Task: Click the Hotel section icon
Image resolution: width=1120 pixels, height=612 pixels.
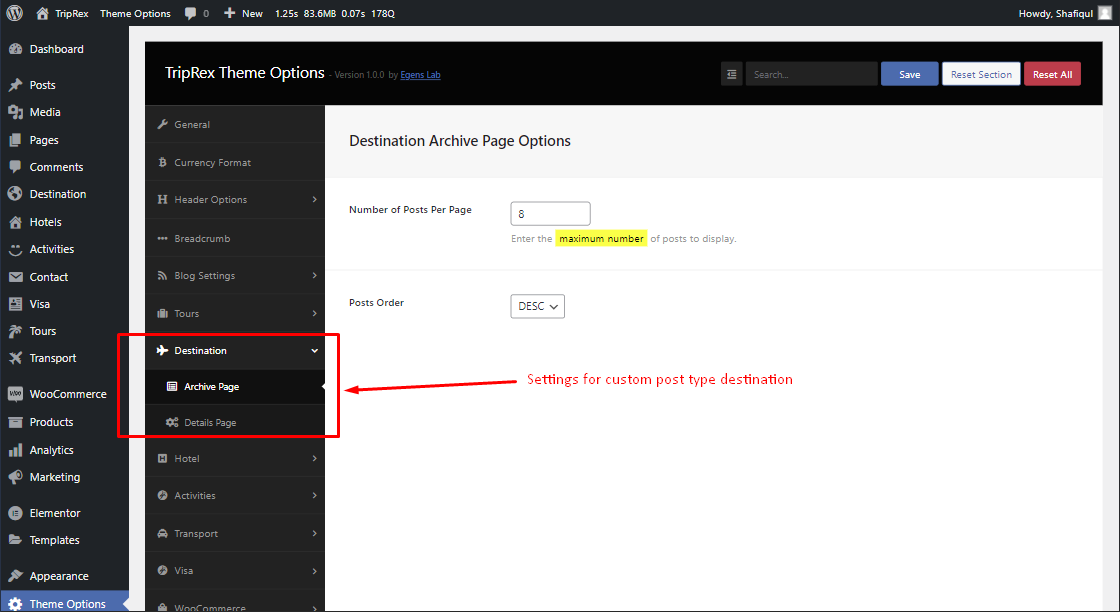Action: click(x=162, y=458)
